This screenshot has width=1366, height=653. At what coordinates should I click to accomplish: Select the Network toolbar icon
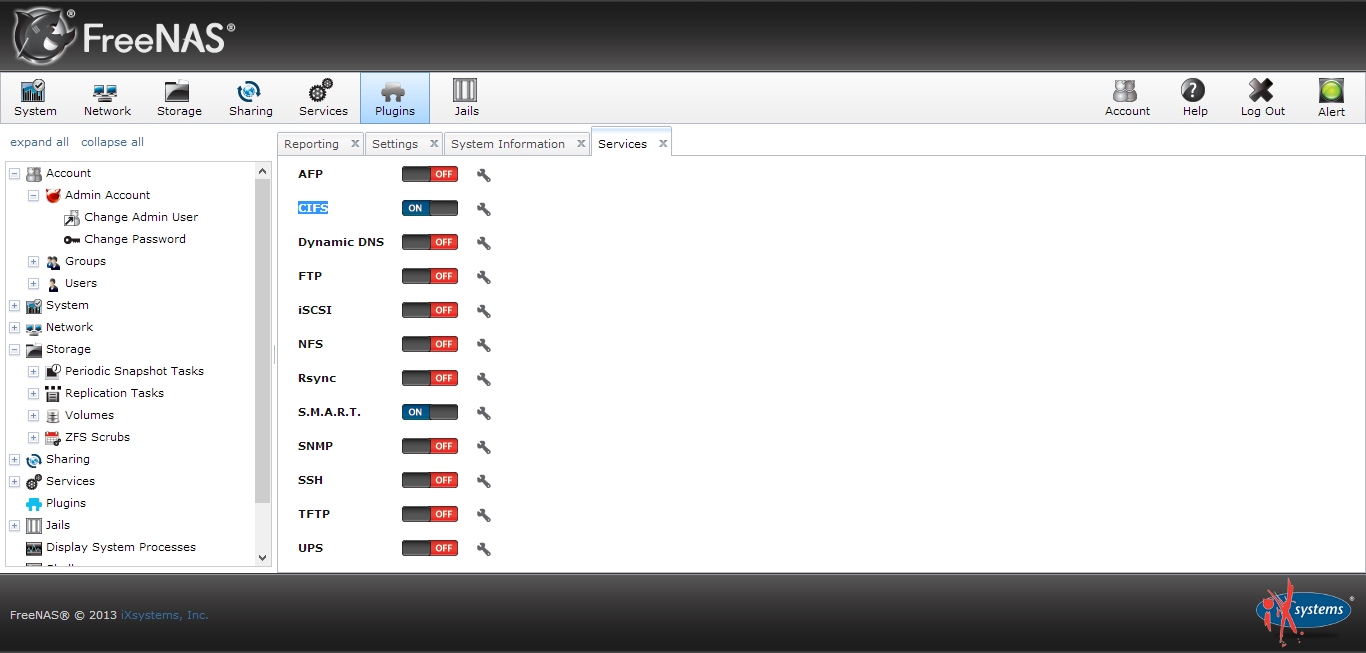coord(107,97)
